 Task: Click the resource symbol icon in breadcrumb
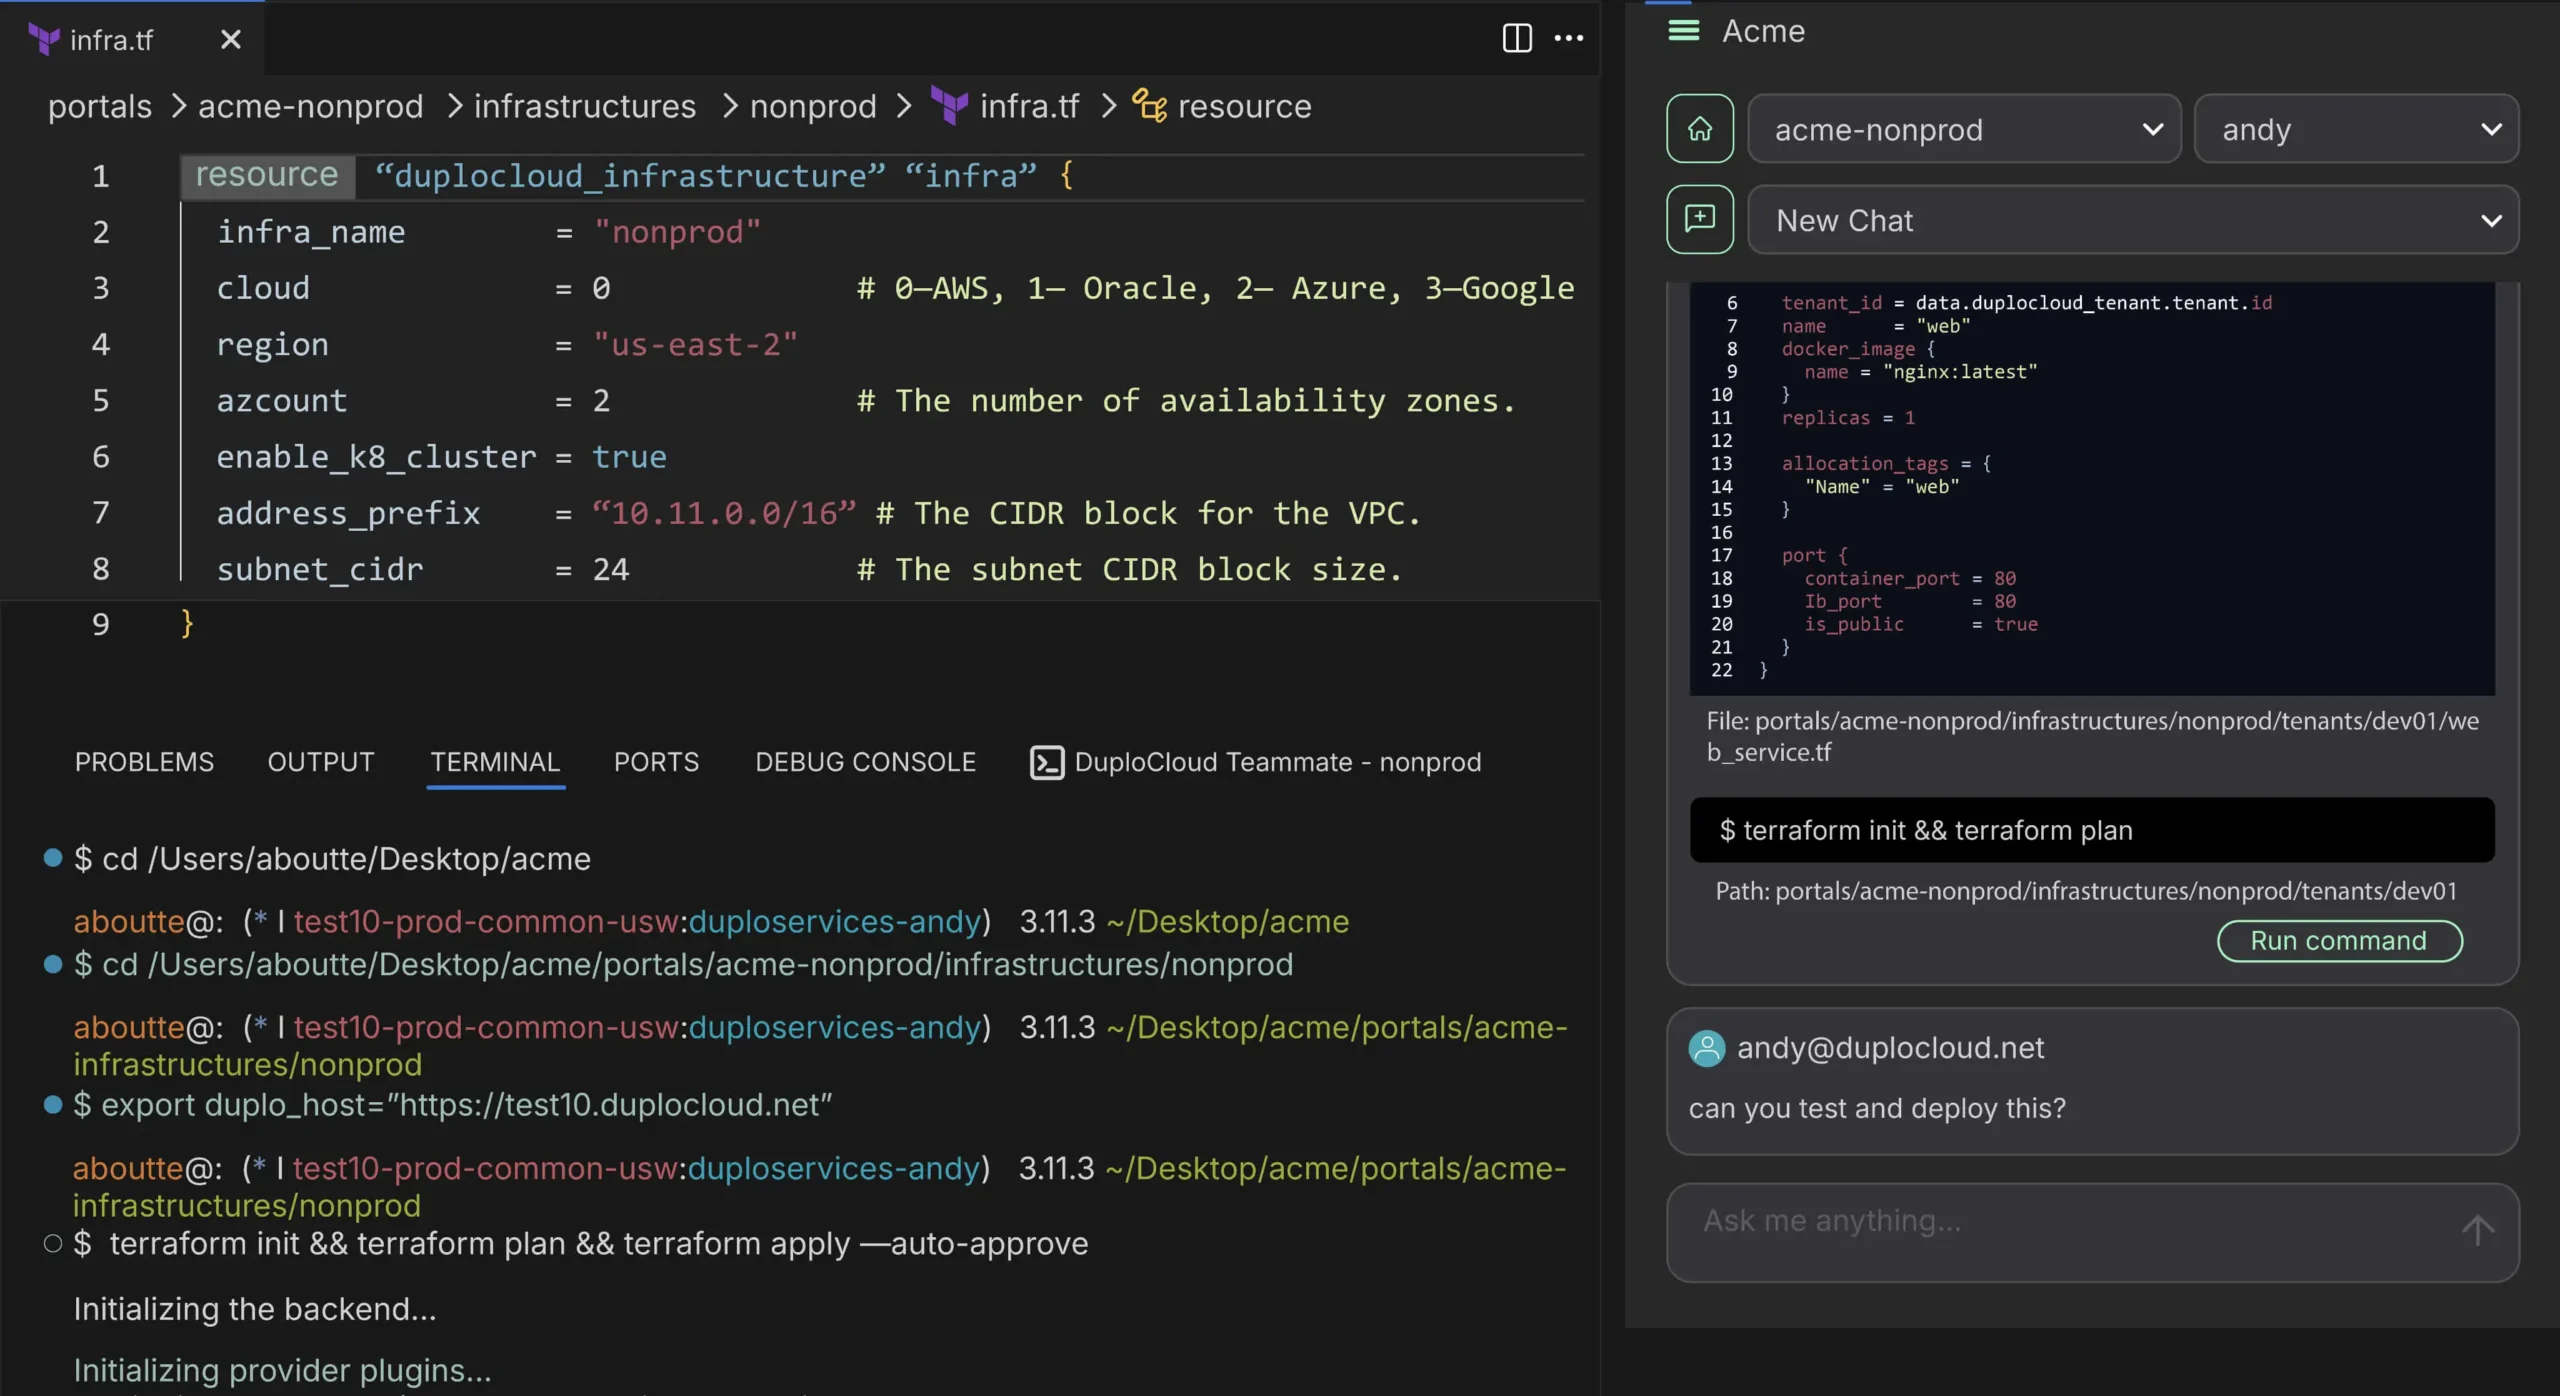[1148, 106]
